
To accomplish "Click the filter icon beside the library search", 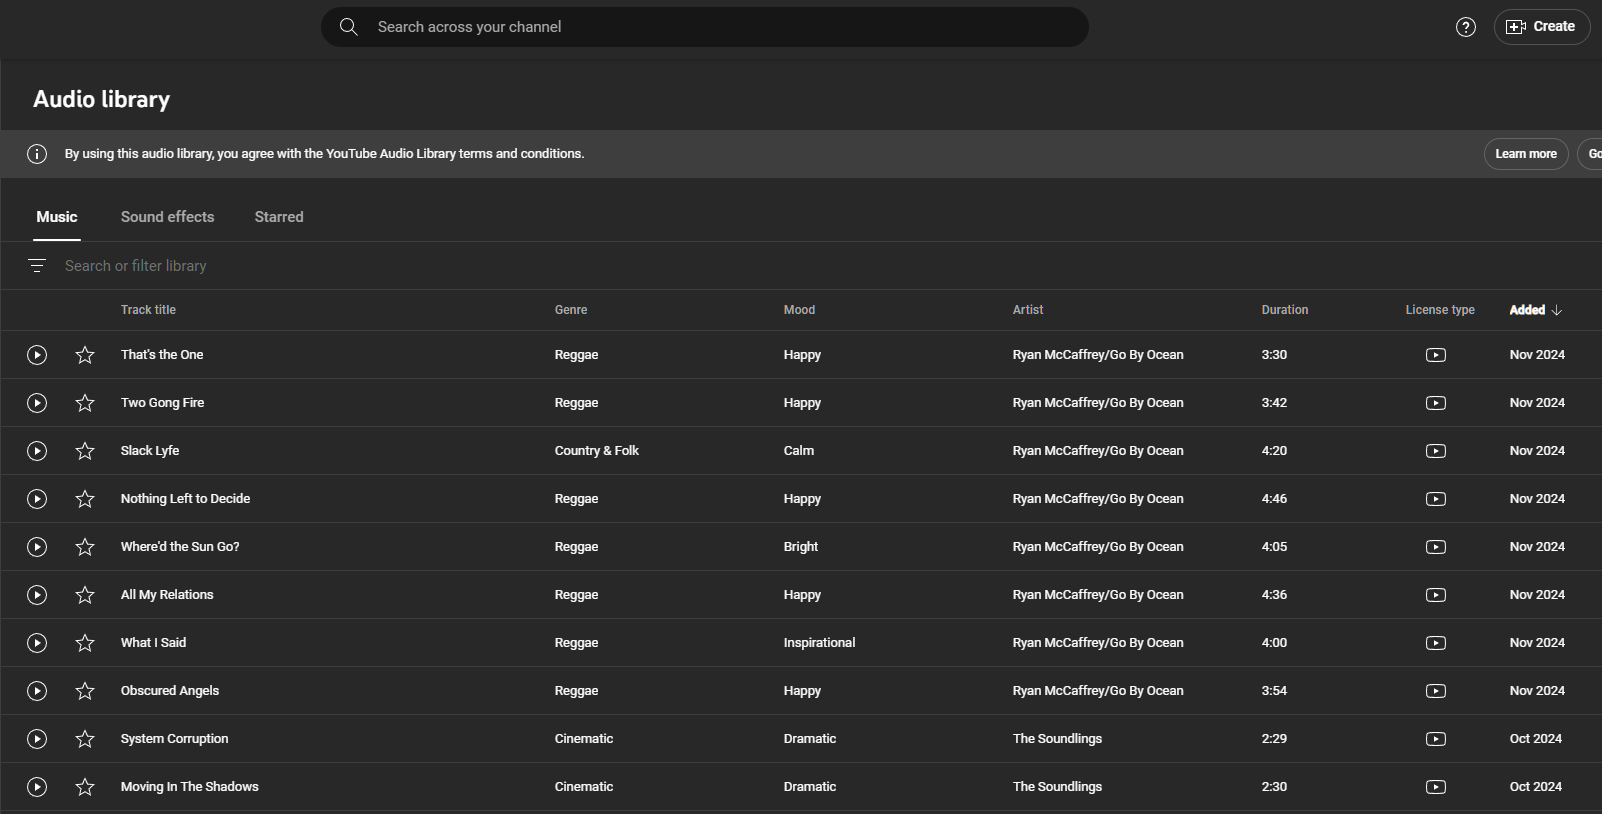I will [x=37, y=266].
